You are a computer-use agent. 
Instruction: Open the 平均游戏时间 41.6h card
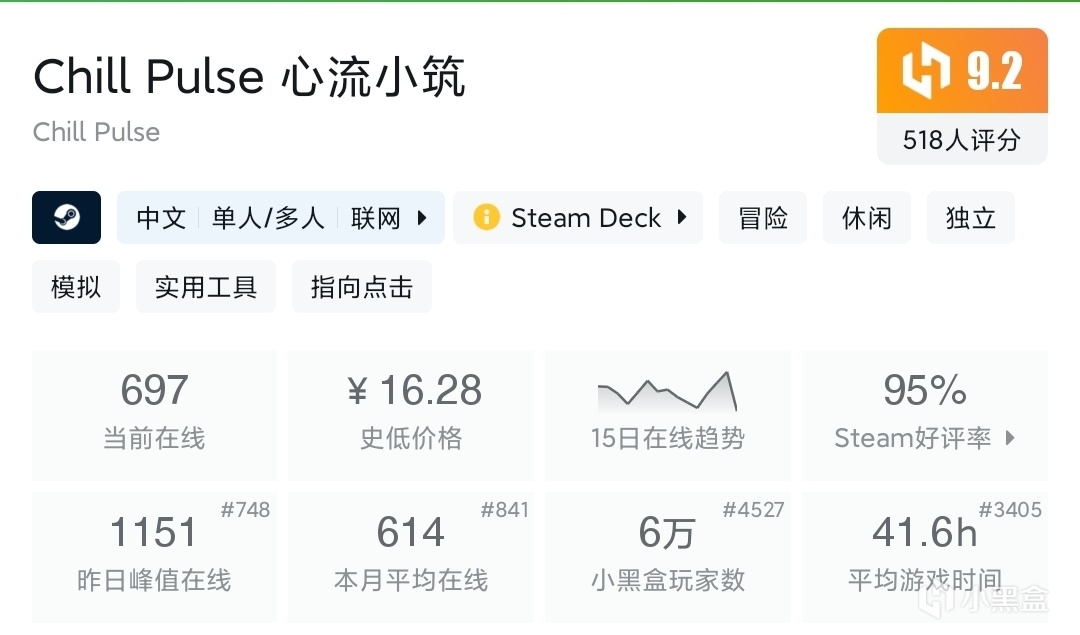(924, 555)
